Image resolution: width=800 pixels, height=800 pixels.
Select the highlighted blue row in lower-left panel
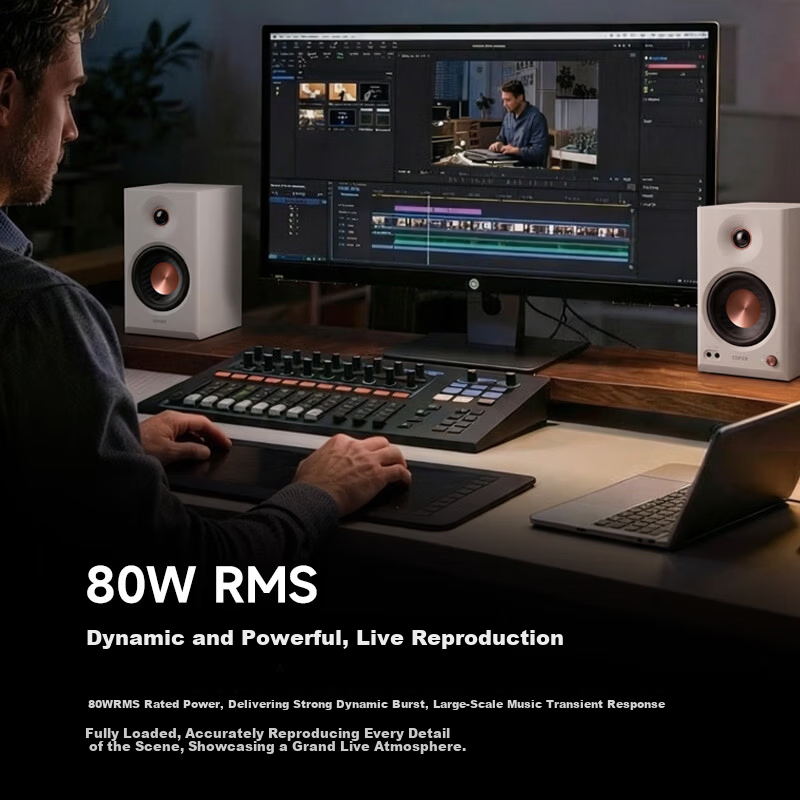[298, 202]
